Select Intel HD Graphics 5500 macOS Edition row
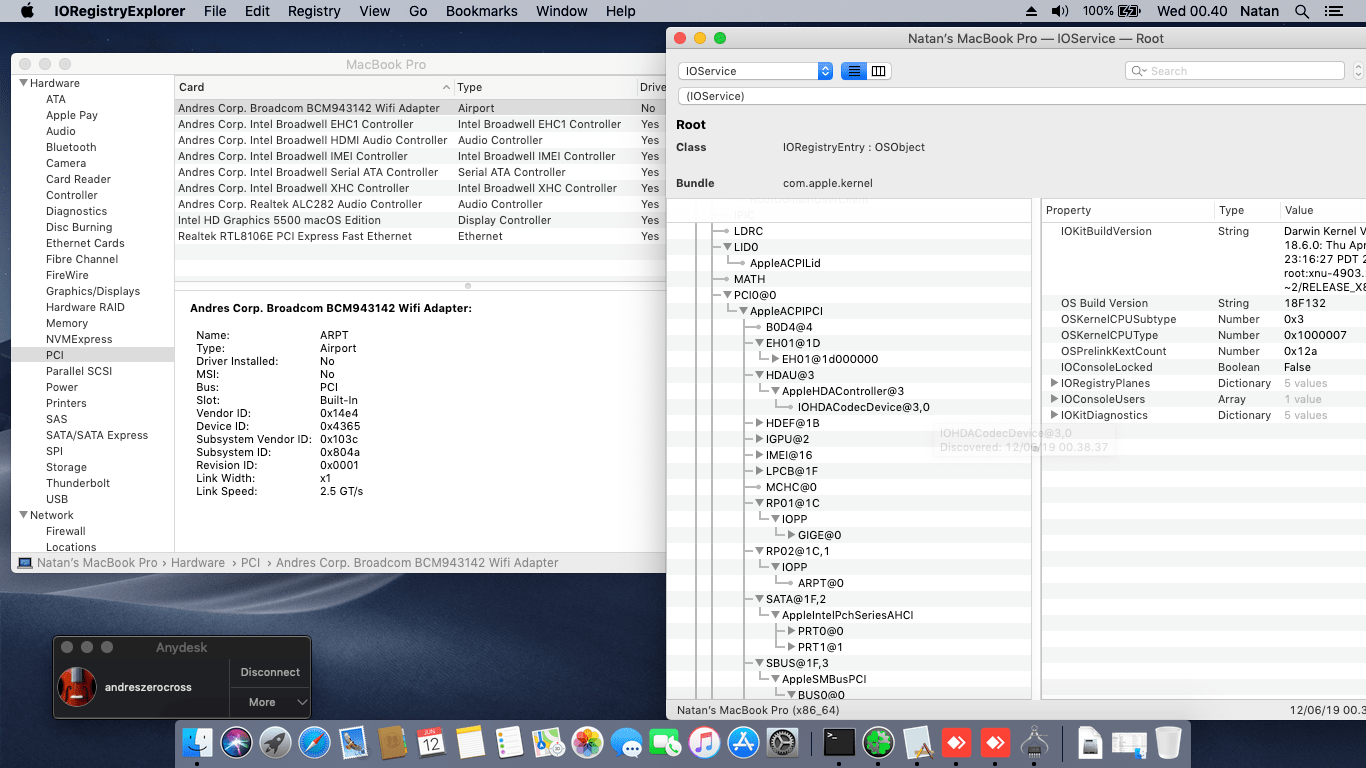The height and width of the screenshot is (768, 1366). [420, 220]
